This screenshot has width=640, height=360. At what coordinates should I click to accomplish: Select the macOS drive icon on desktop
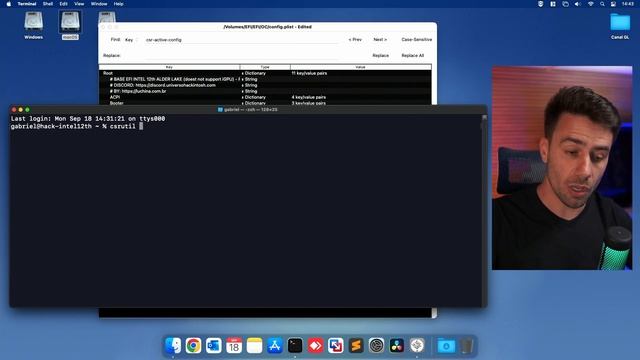click(70, 21)
